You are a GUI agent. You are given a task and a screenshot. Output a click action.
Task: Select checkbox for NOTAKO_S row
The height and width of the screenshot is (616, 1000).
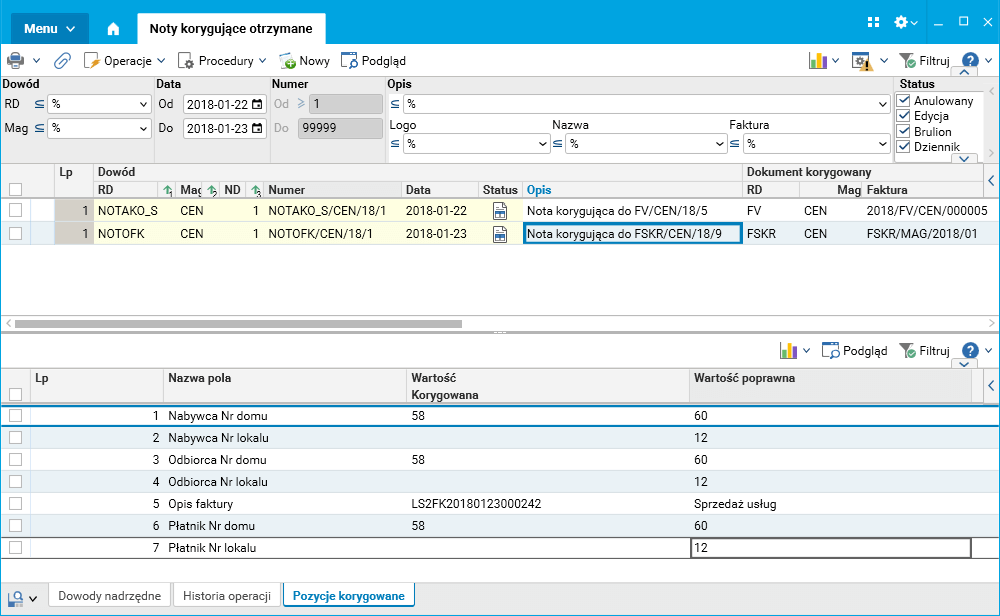(15, 210)
